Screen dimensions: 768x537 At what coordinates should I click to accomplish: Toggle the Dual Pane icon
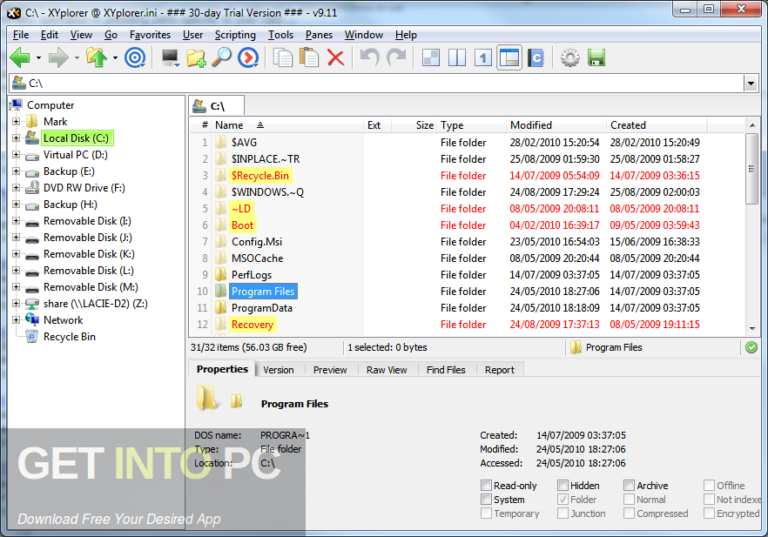(x=457, y=58)
